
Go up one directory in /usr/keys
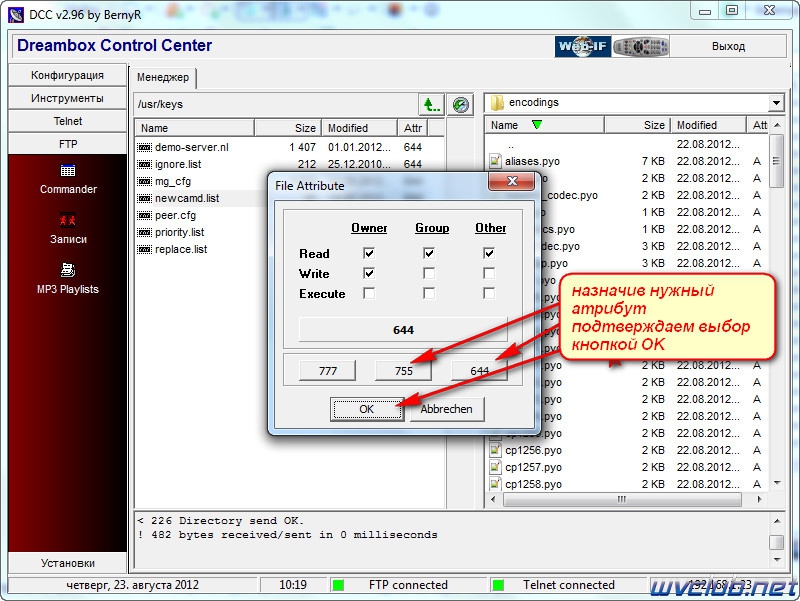pyautogui.click(x=431, y=105)
